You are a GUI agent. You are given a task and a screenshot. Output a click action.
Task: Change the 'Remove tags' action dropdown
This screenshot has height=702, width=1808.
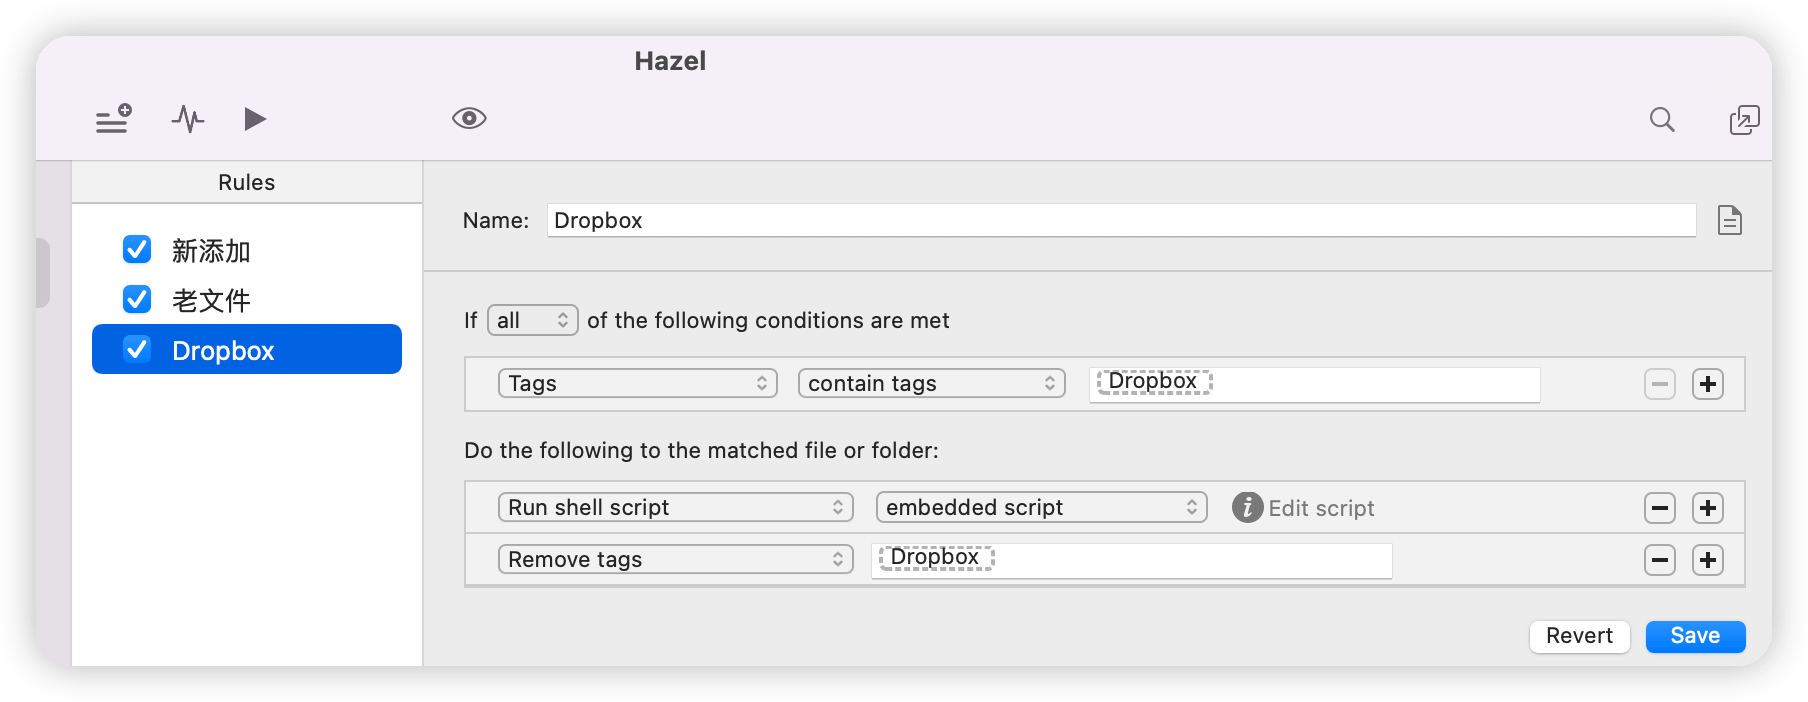(x=675, y=559)
